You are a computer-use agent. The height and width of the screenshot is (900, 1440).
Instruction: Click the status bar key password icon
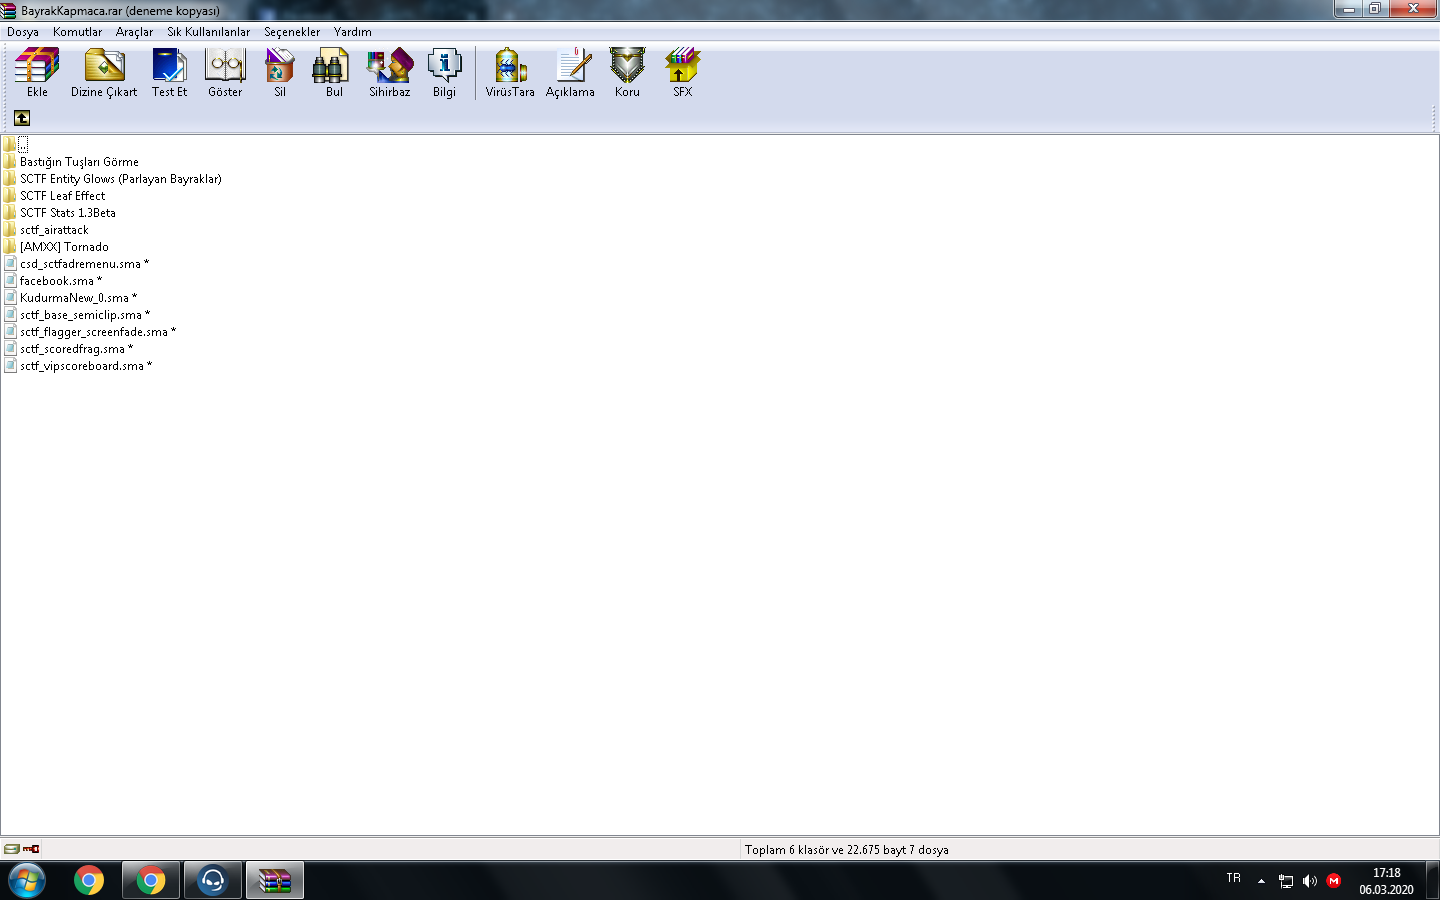coord(31,849)
